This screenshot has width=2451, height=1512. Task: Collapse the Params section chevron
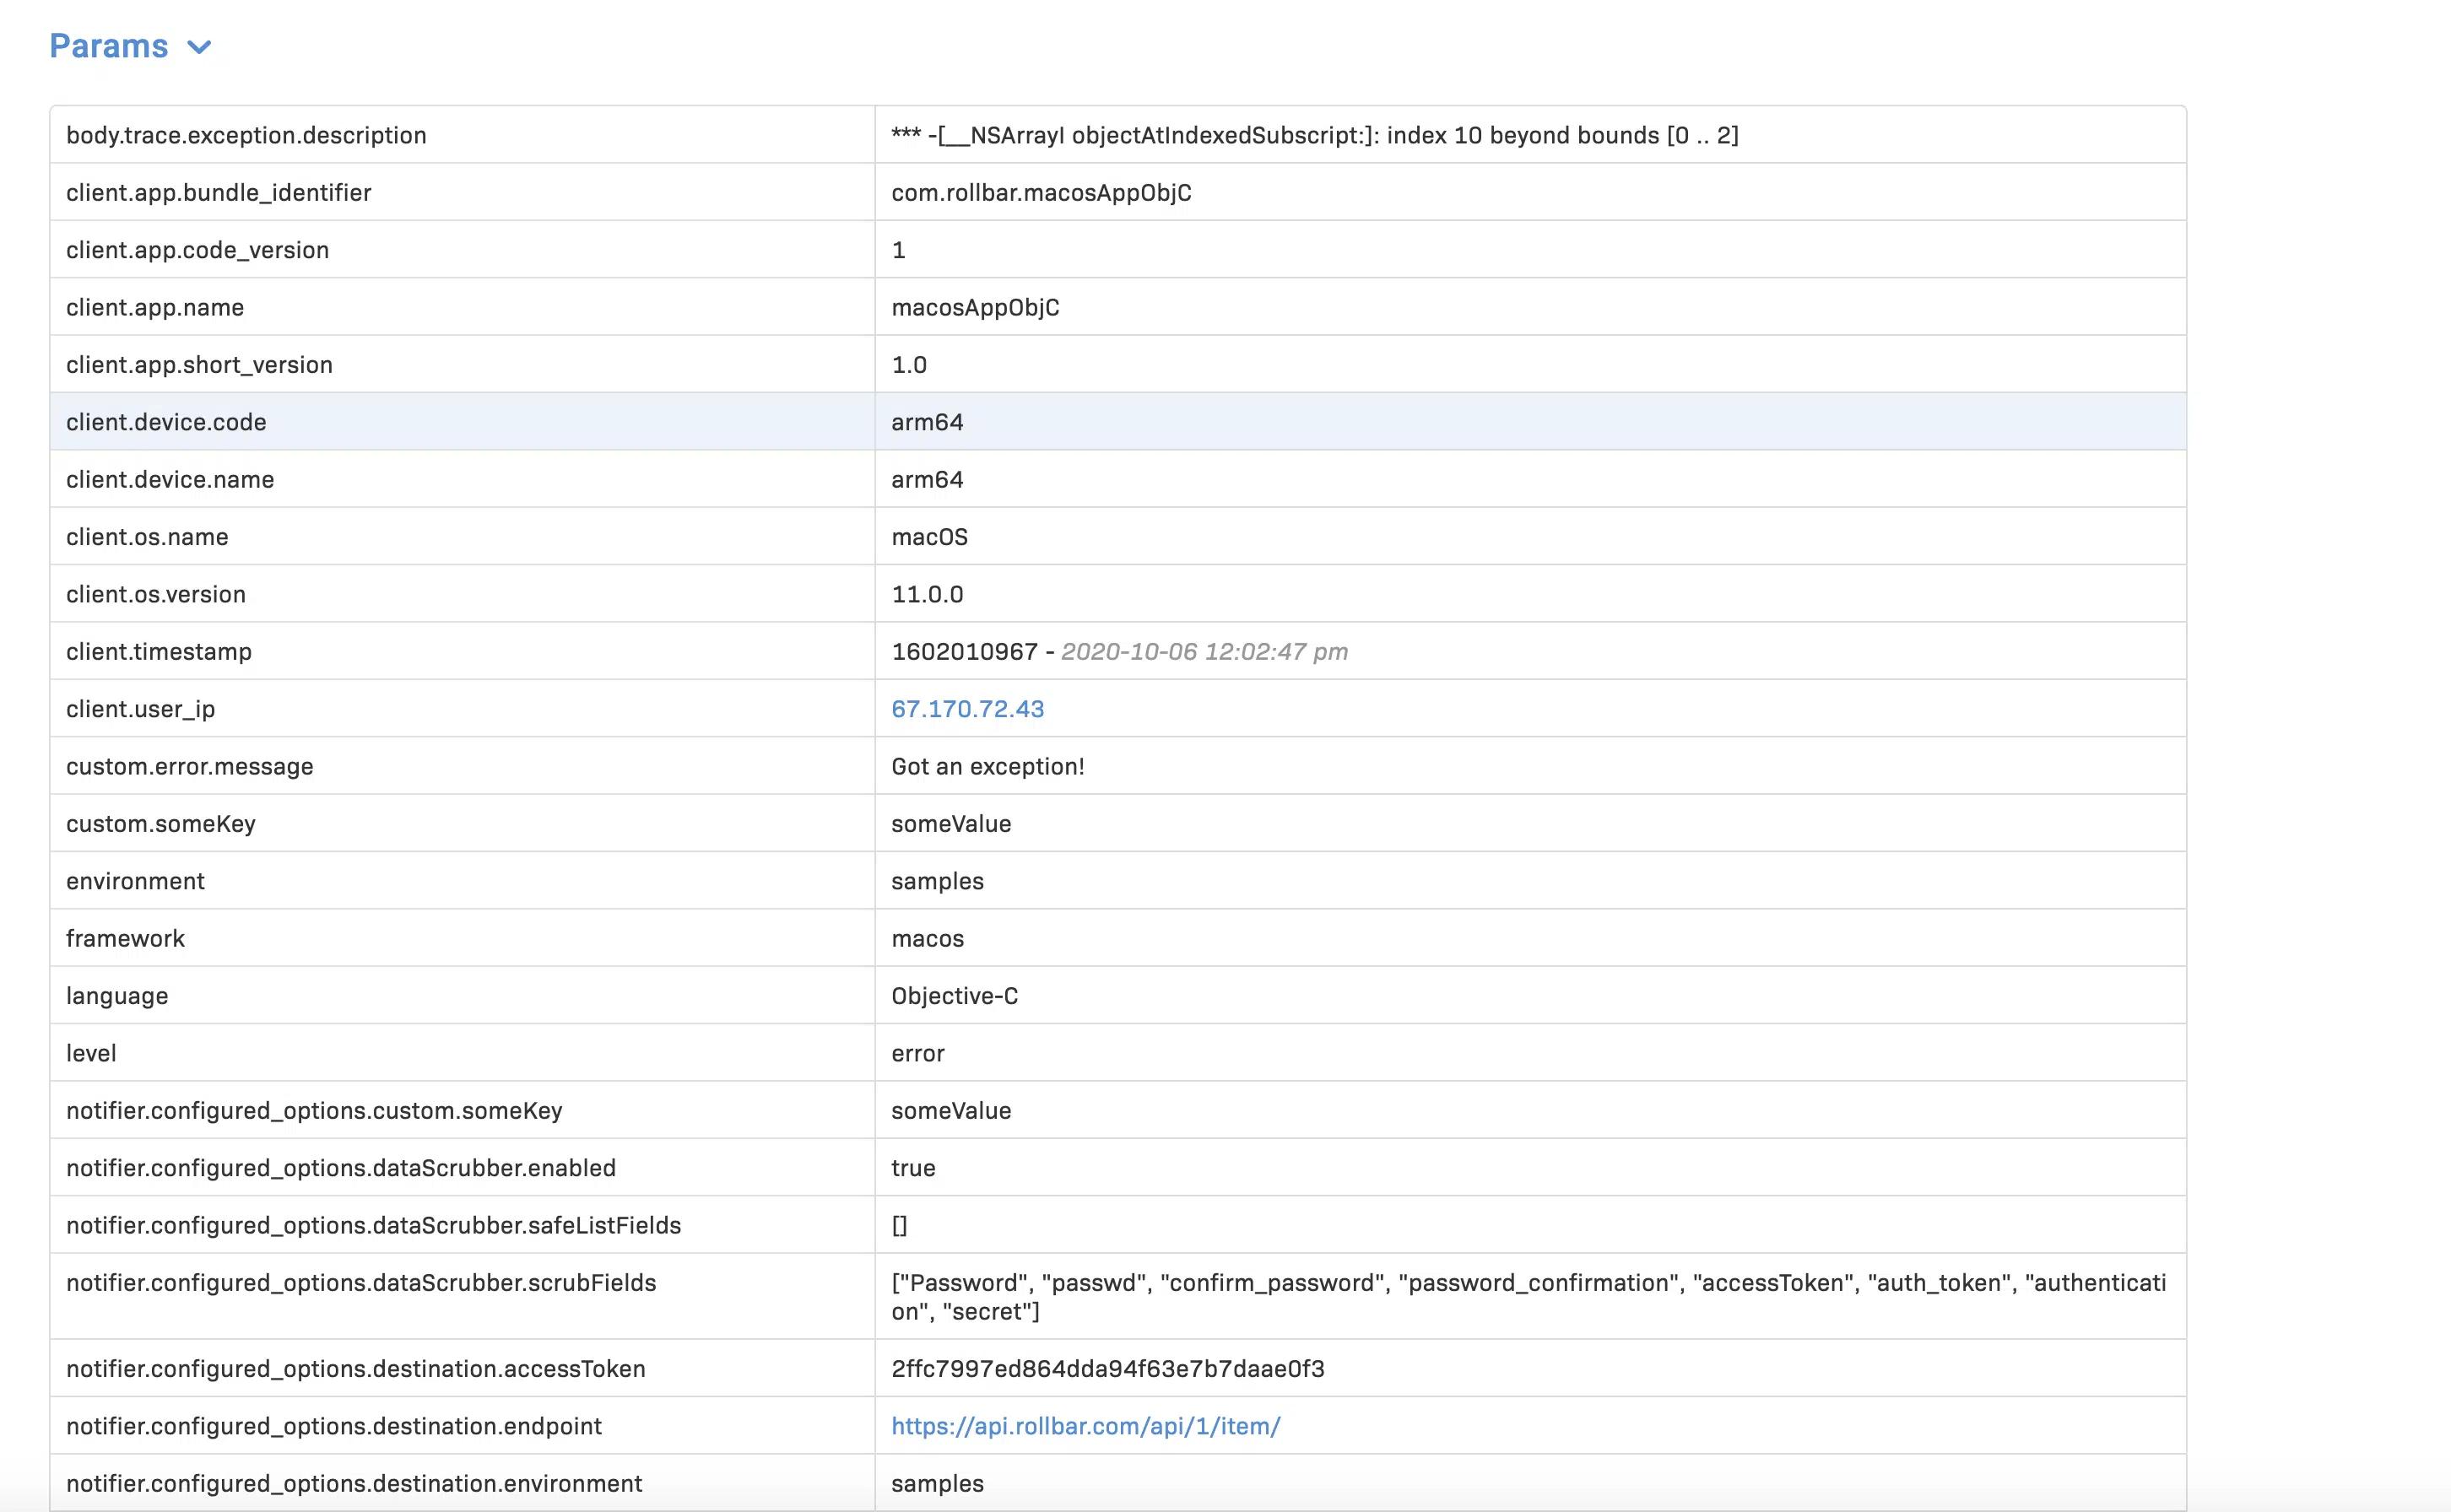(199, 46)
